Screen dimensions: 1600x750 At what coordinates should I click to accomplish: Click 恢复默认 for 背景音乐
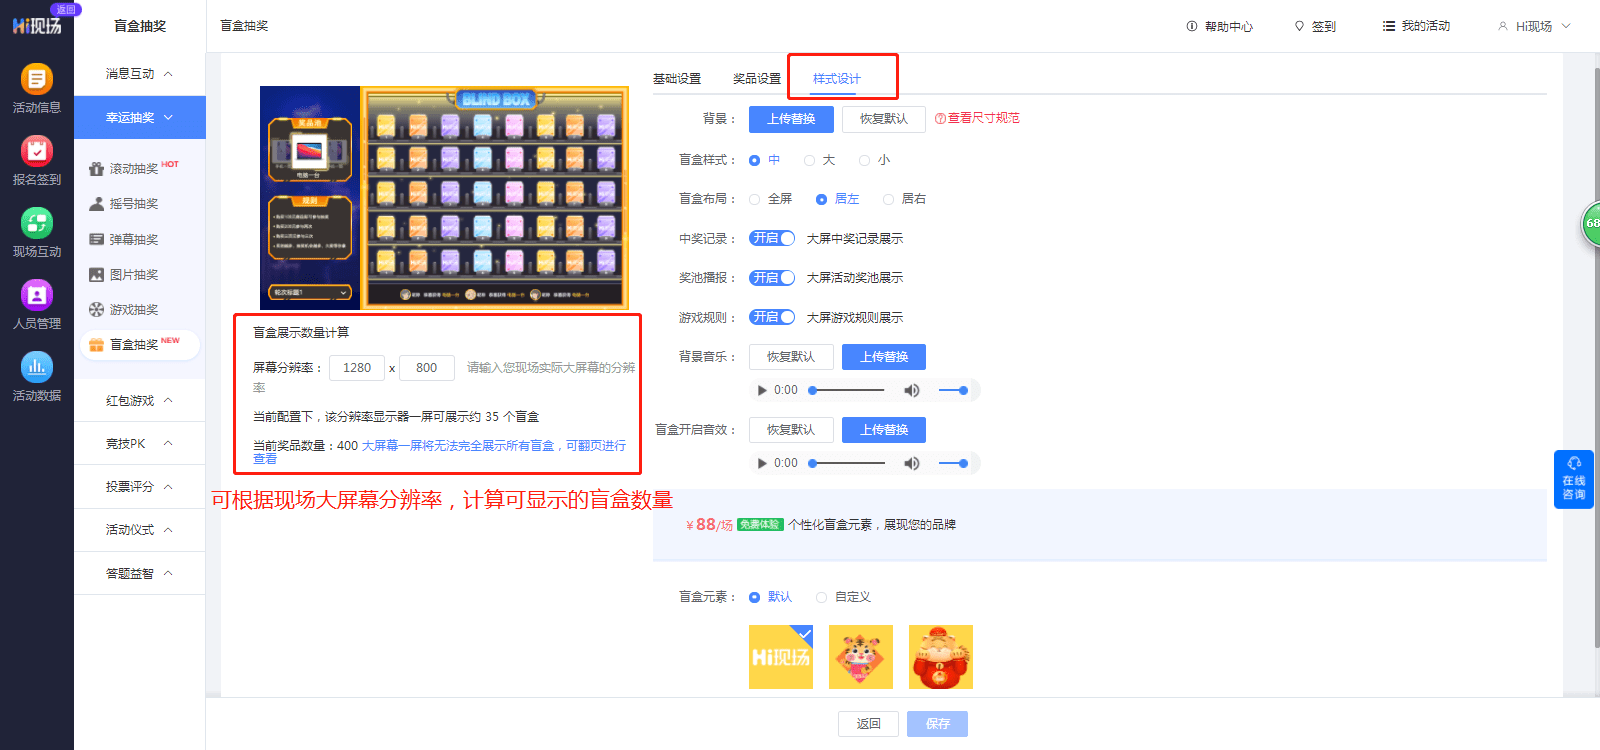(x=791, y=357)
